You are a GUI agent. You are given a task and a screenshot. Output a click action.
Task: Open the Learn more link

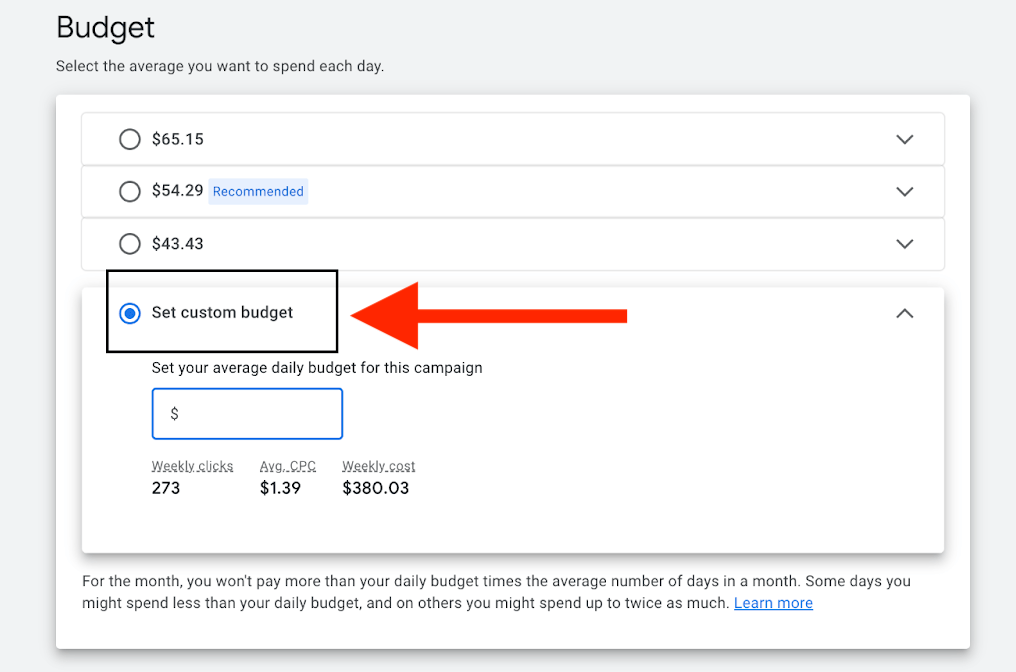point(773,603)
